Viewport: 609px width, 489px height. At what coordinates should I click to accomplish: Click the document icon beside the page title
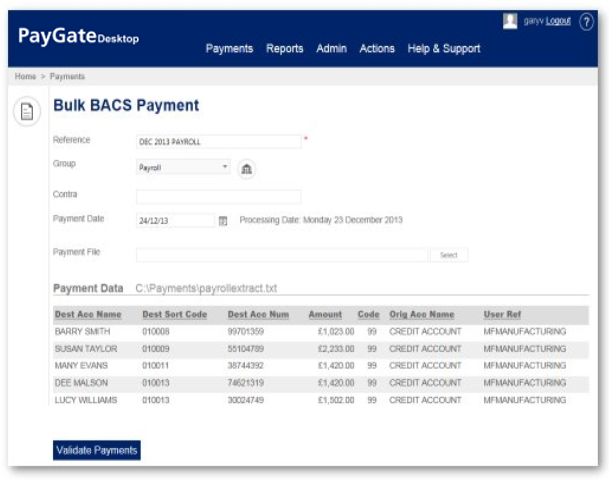point(27,111)
